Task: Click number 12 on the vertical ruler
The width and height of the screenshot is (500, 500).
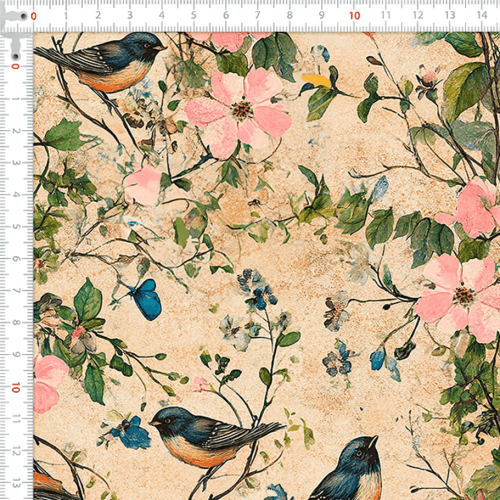Action: [16, 451]
